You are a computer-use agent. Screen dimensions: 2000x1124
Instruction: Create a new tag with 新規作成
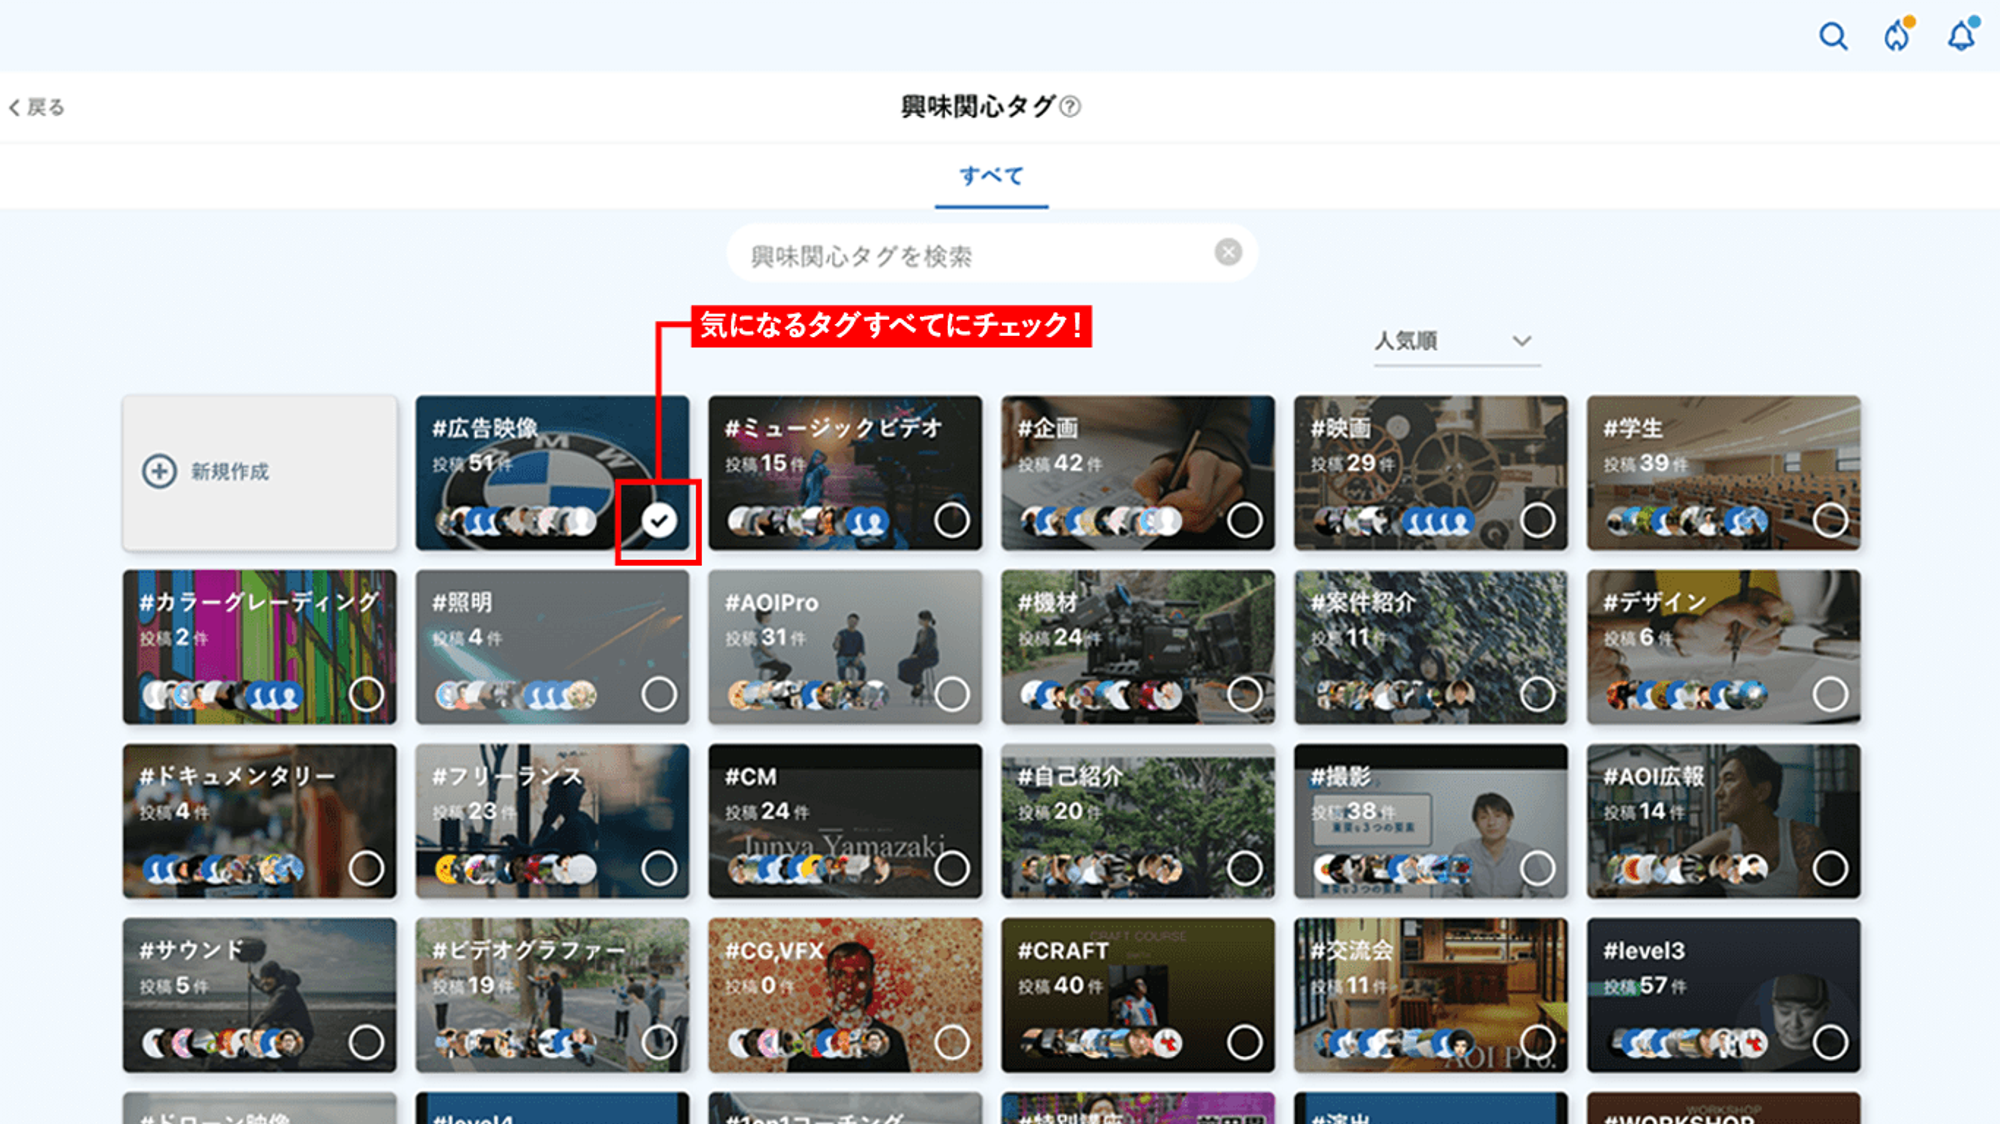coord(259,472)
